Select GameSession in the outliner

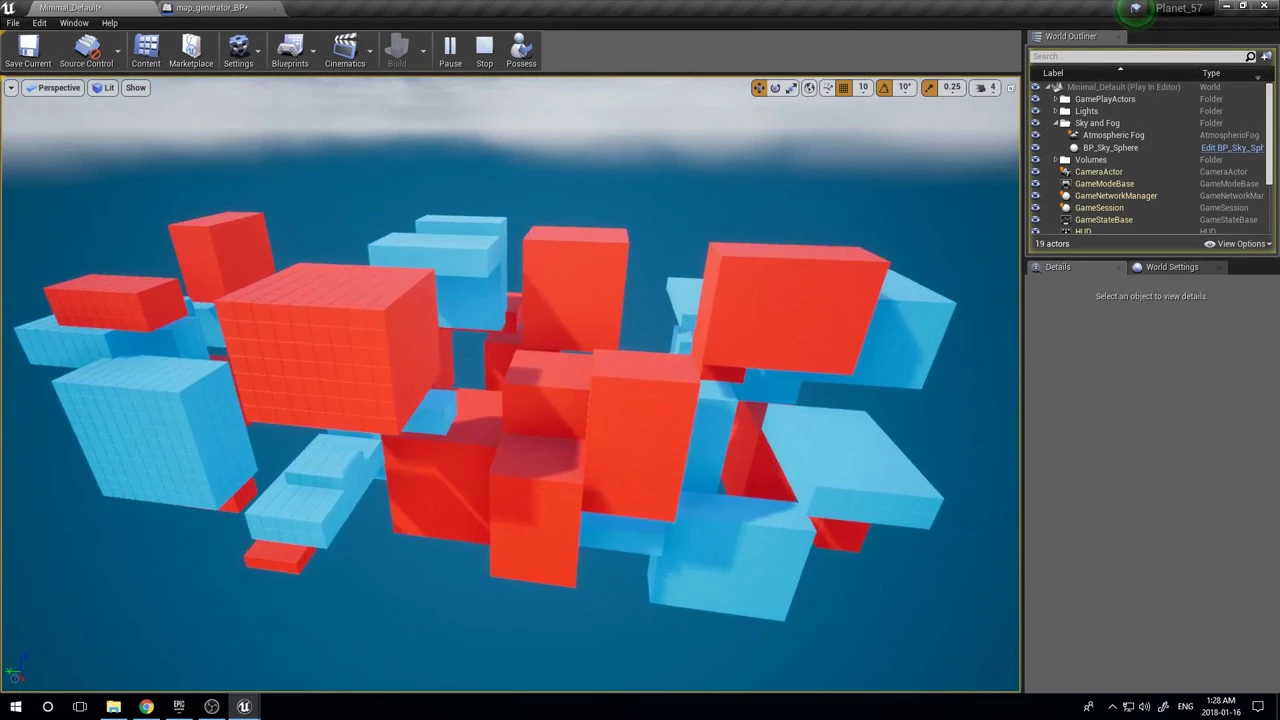click(x=1099, y=208)
